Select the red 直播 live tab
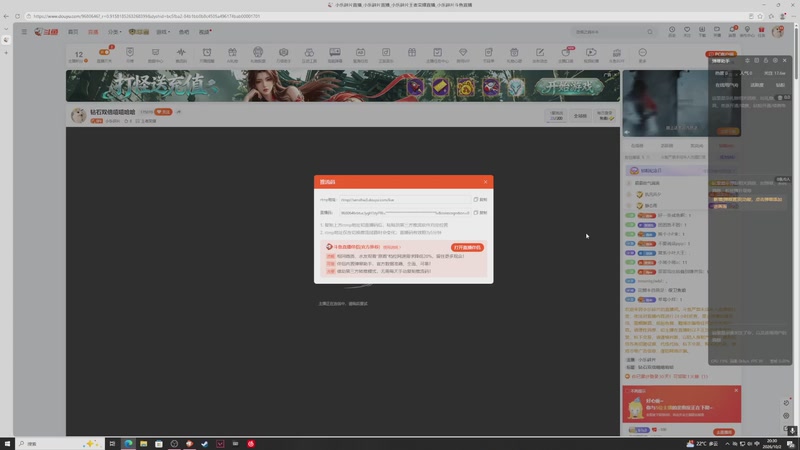800x450 pixels. [x=93, y=32]
